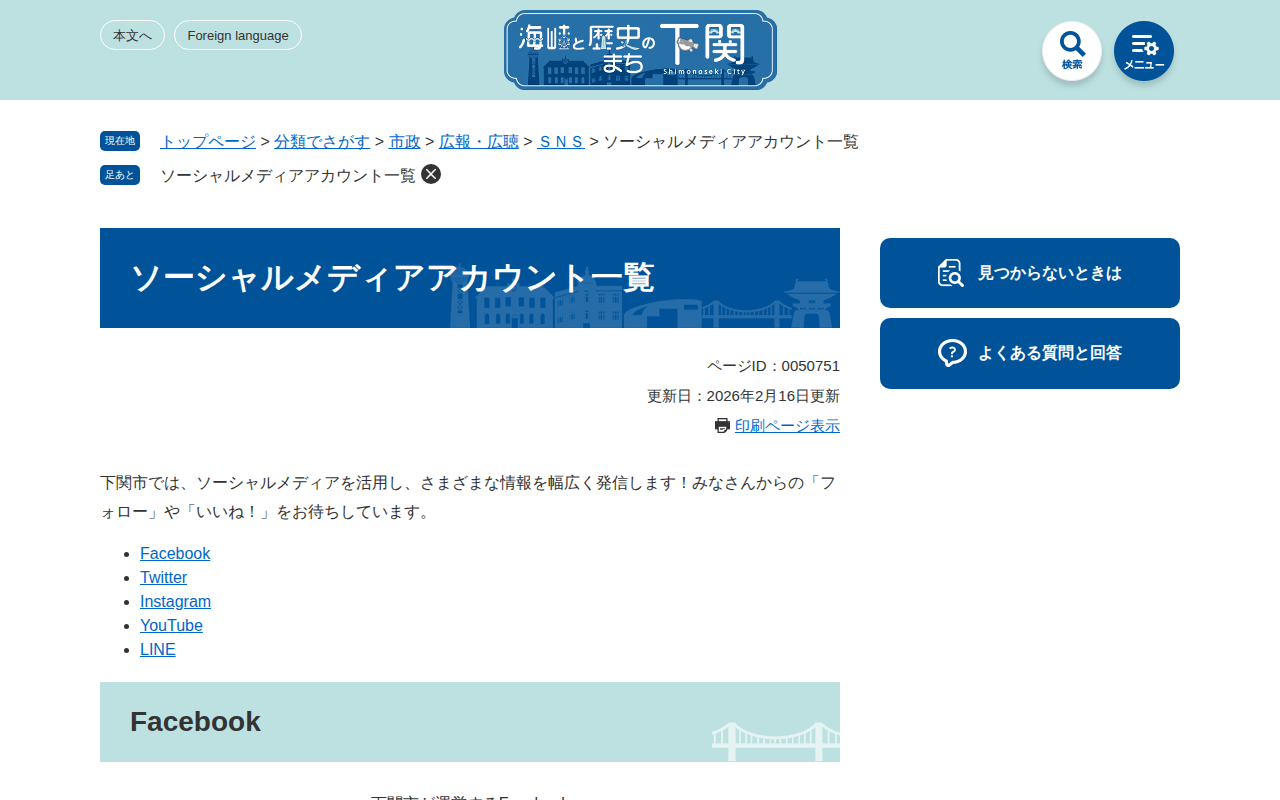The image size is (1280, 800).
Task: Click ソーシャルメディアアカウント一覧 text in the 足あと row
Action: [x=288, y=175]
